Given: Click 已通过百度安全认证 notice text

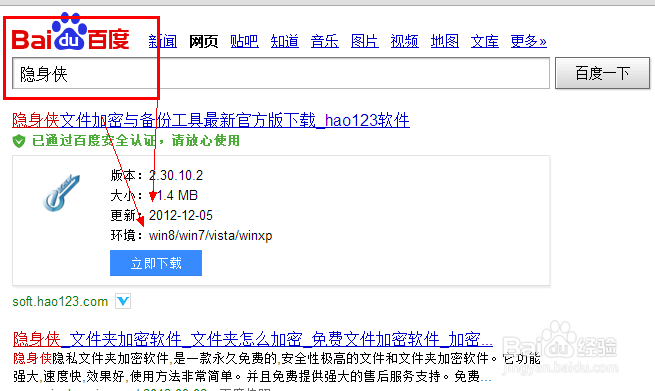Looking at the screenshot, I should coord(136,141).
